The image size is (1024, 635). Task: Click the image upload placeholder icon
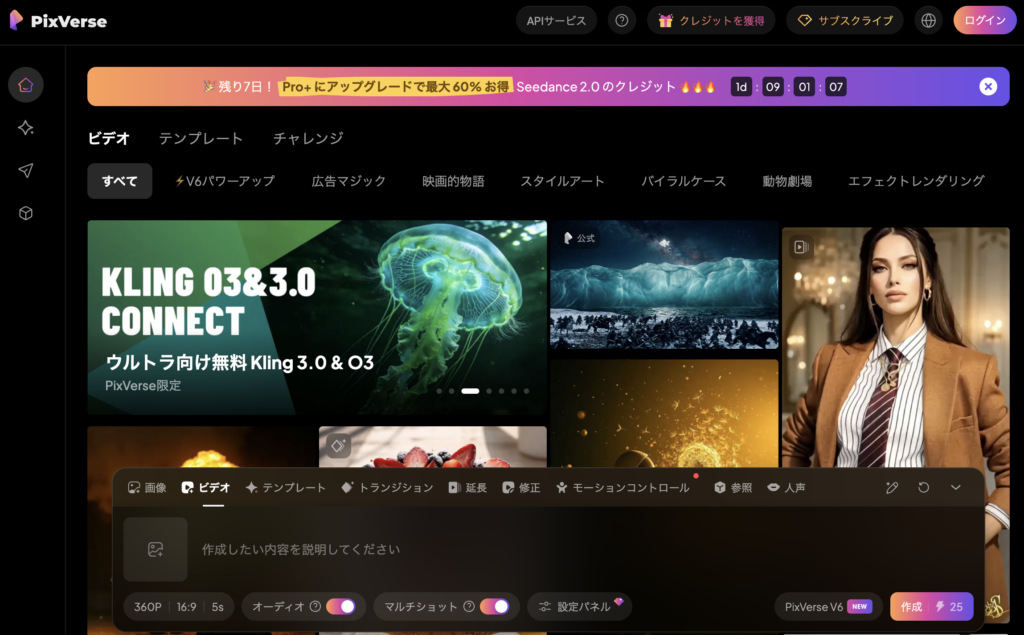[155, 549]
